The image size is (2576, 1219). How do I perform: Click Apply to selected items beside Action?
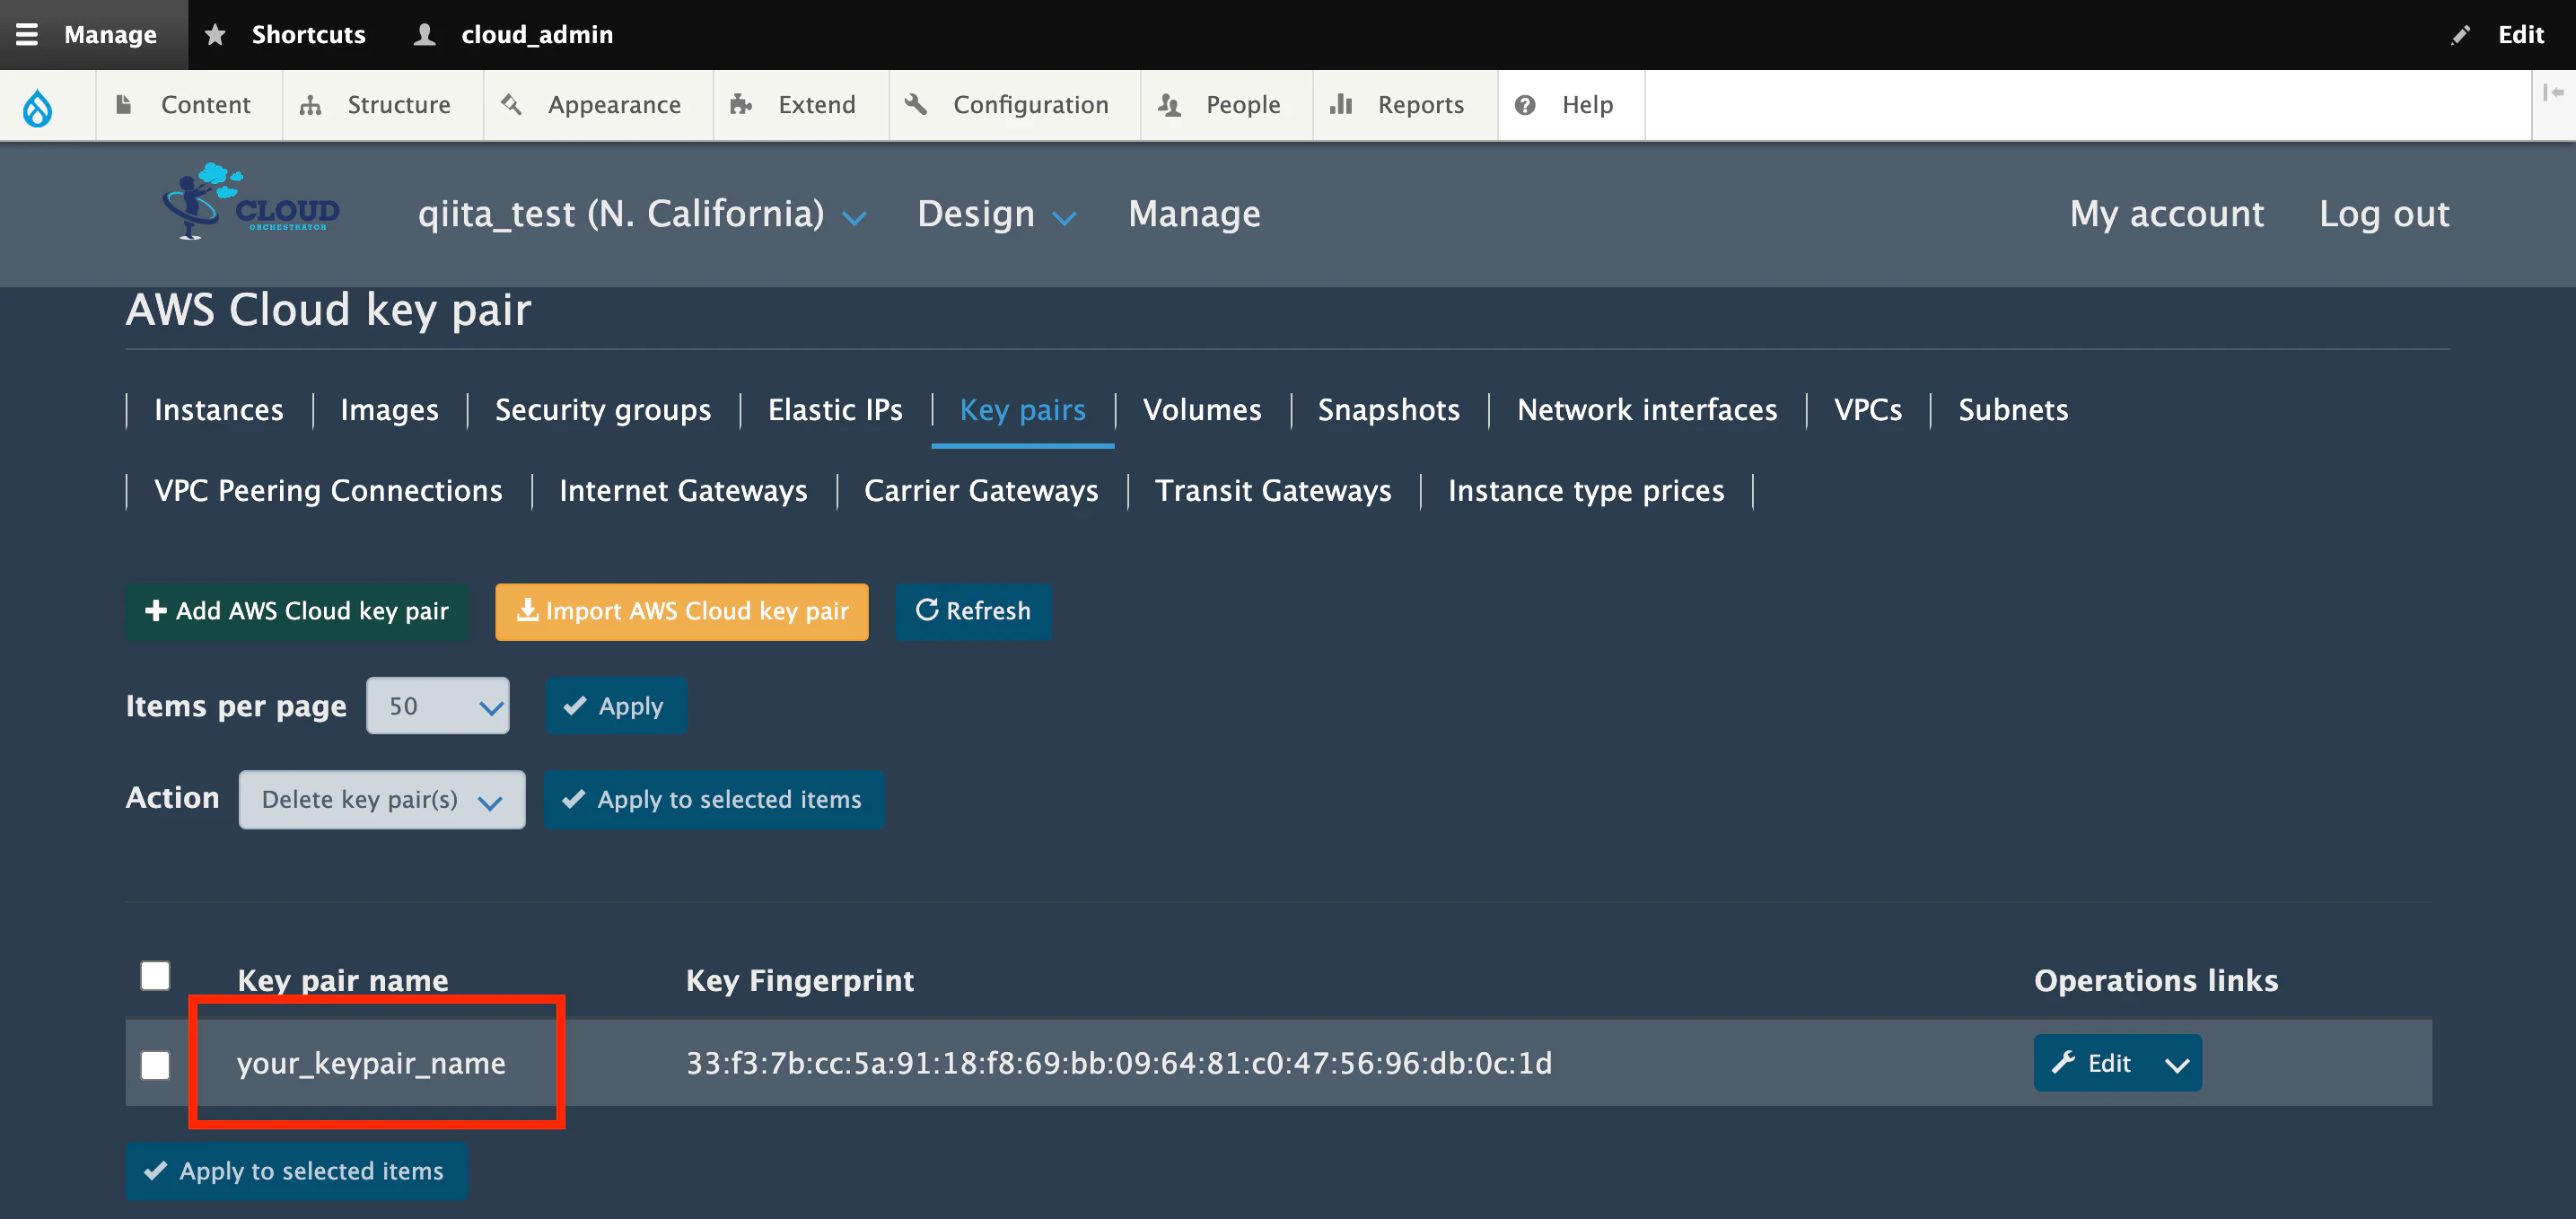pyautogui.click(x=713, y=799)
